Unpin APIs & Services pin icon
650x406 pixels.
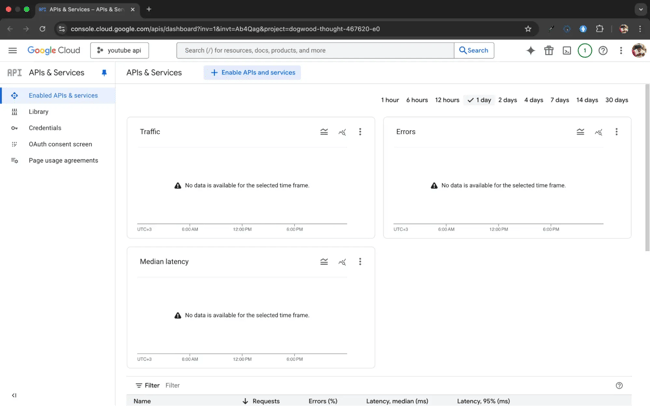104,73
